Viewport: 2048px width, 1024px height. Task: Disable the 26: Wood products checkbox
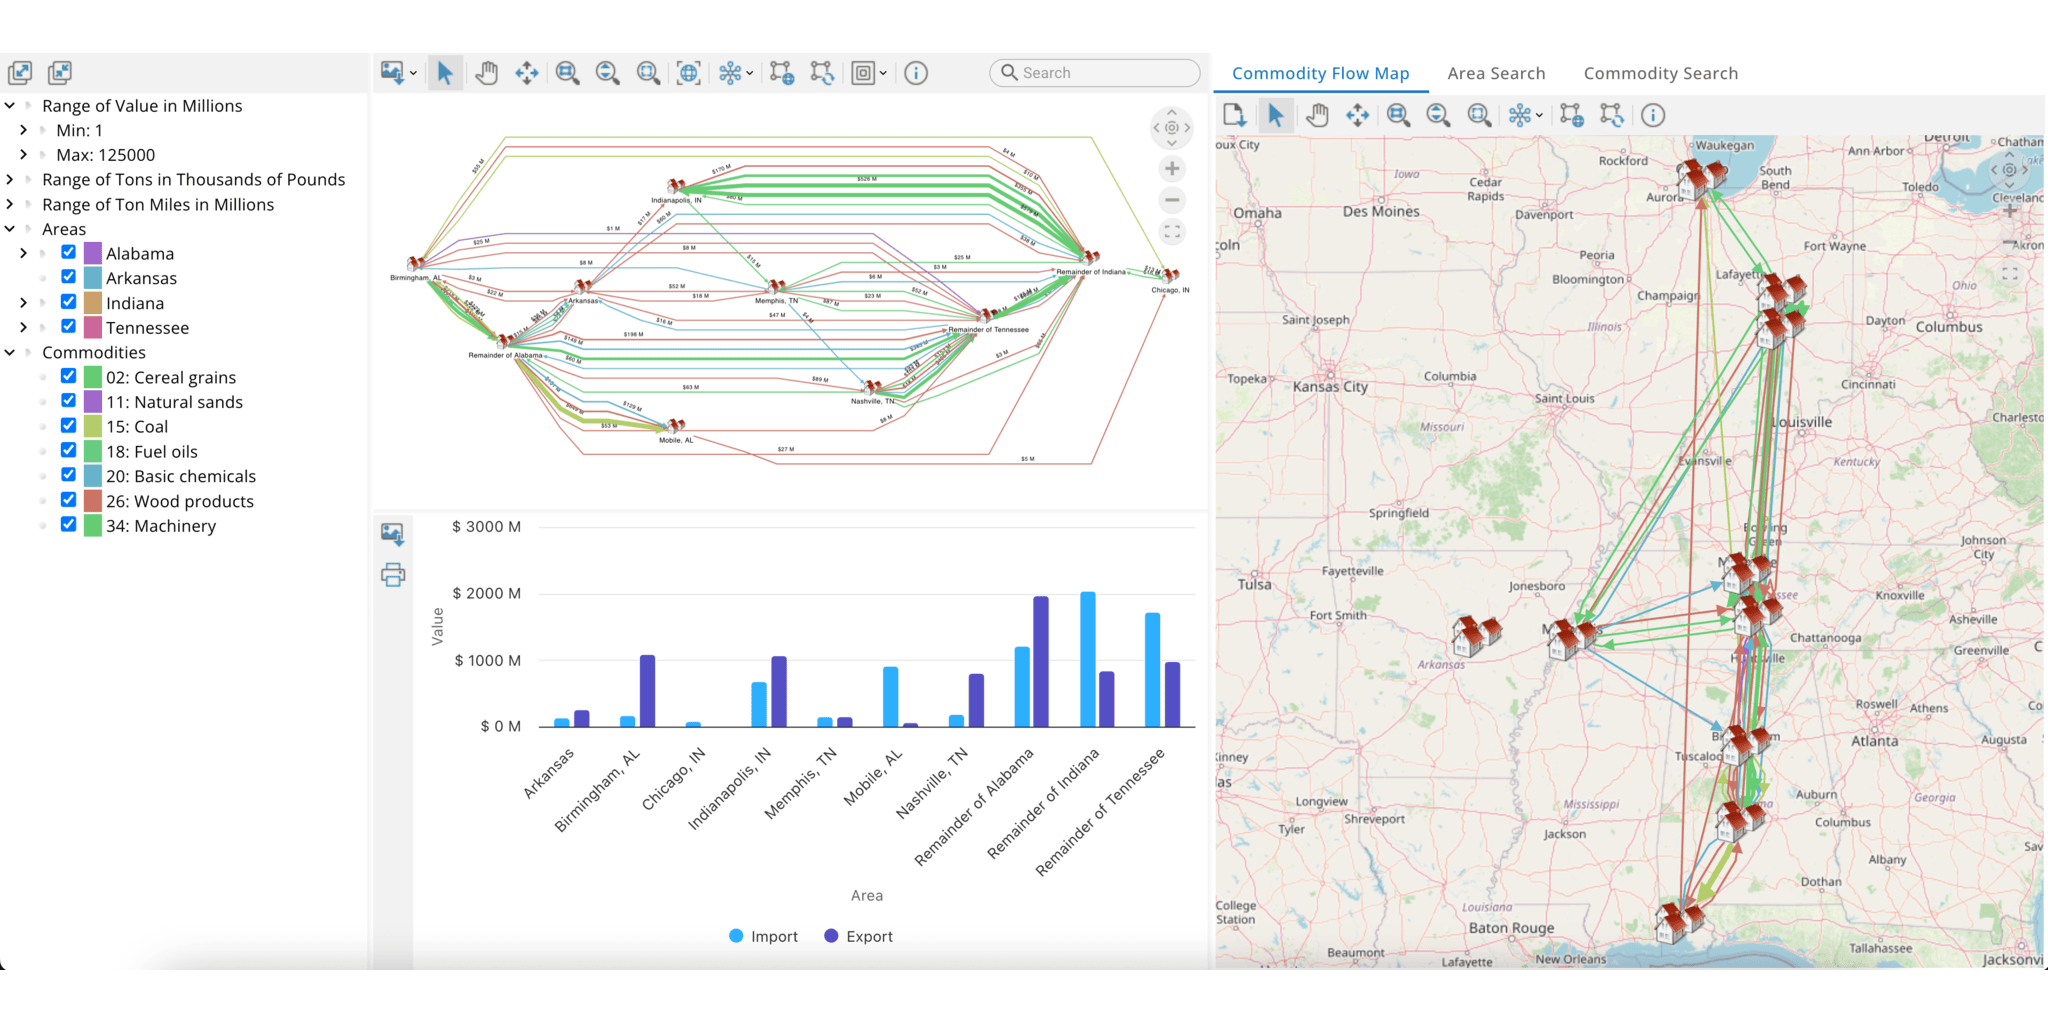coord(69,500)
